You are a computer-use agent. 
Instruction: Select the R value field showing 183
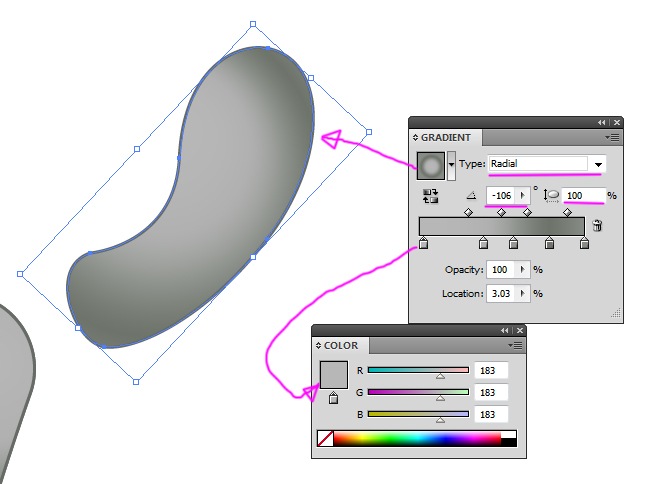click(x=491, y=370)
